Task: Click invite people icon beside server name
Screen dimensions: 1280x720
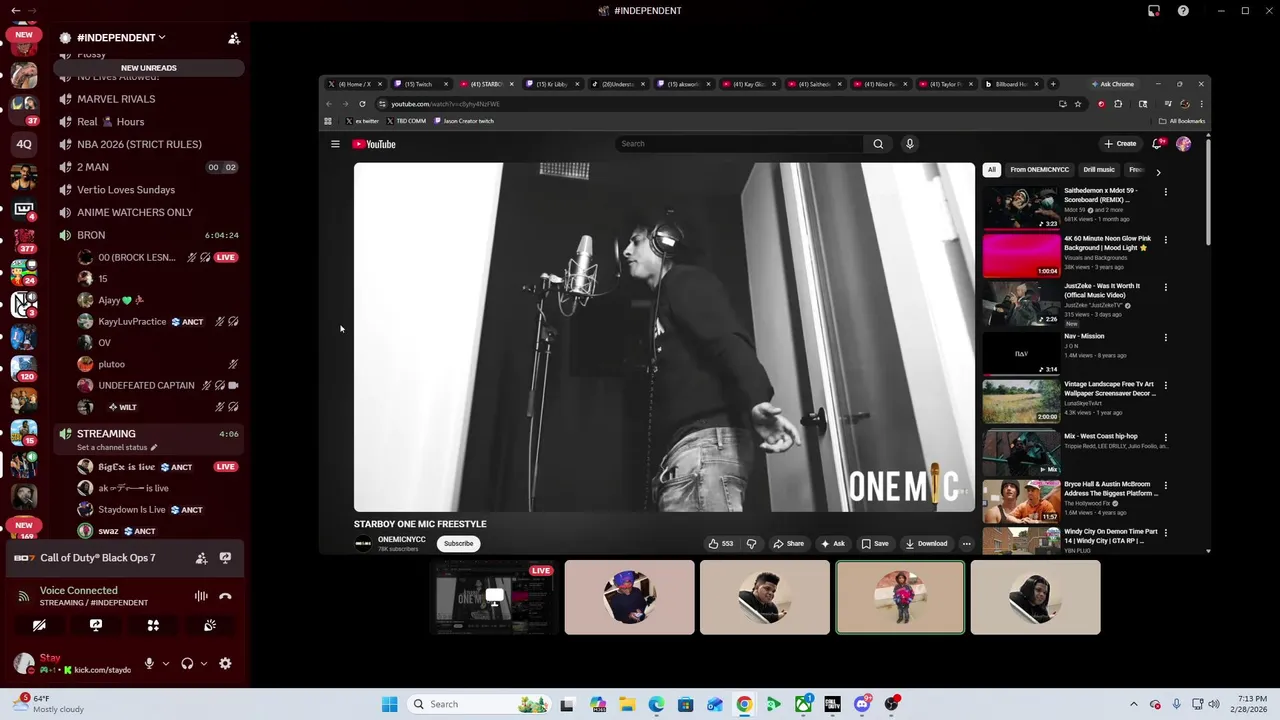Action: [x=234, y=38]
